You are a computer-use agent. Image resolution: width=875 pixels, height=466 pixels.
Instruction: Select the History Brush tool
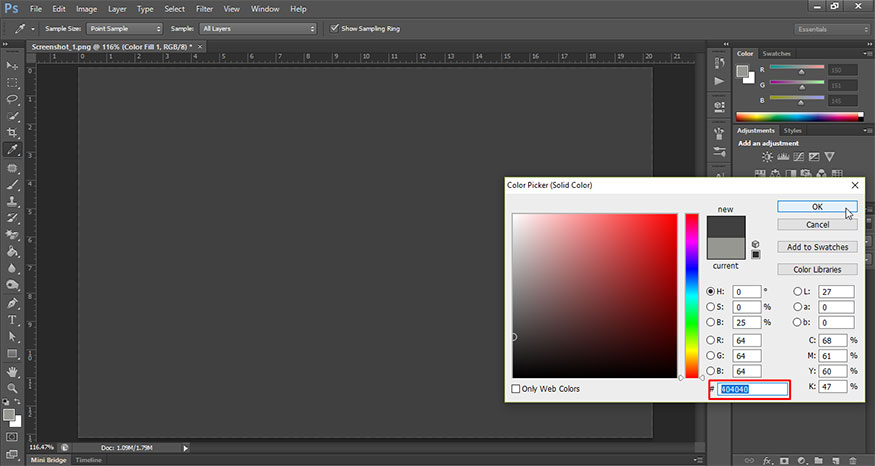[x=12, y=218]
